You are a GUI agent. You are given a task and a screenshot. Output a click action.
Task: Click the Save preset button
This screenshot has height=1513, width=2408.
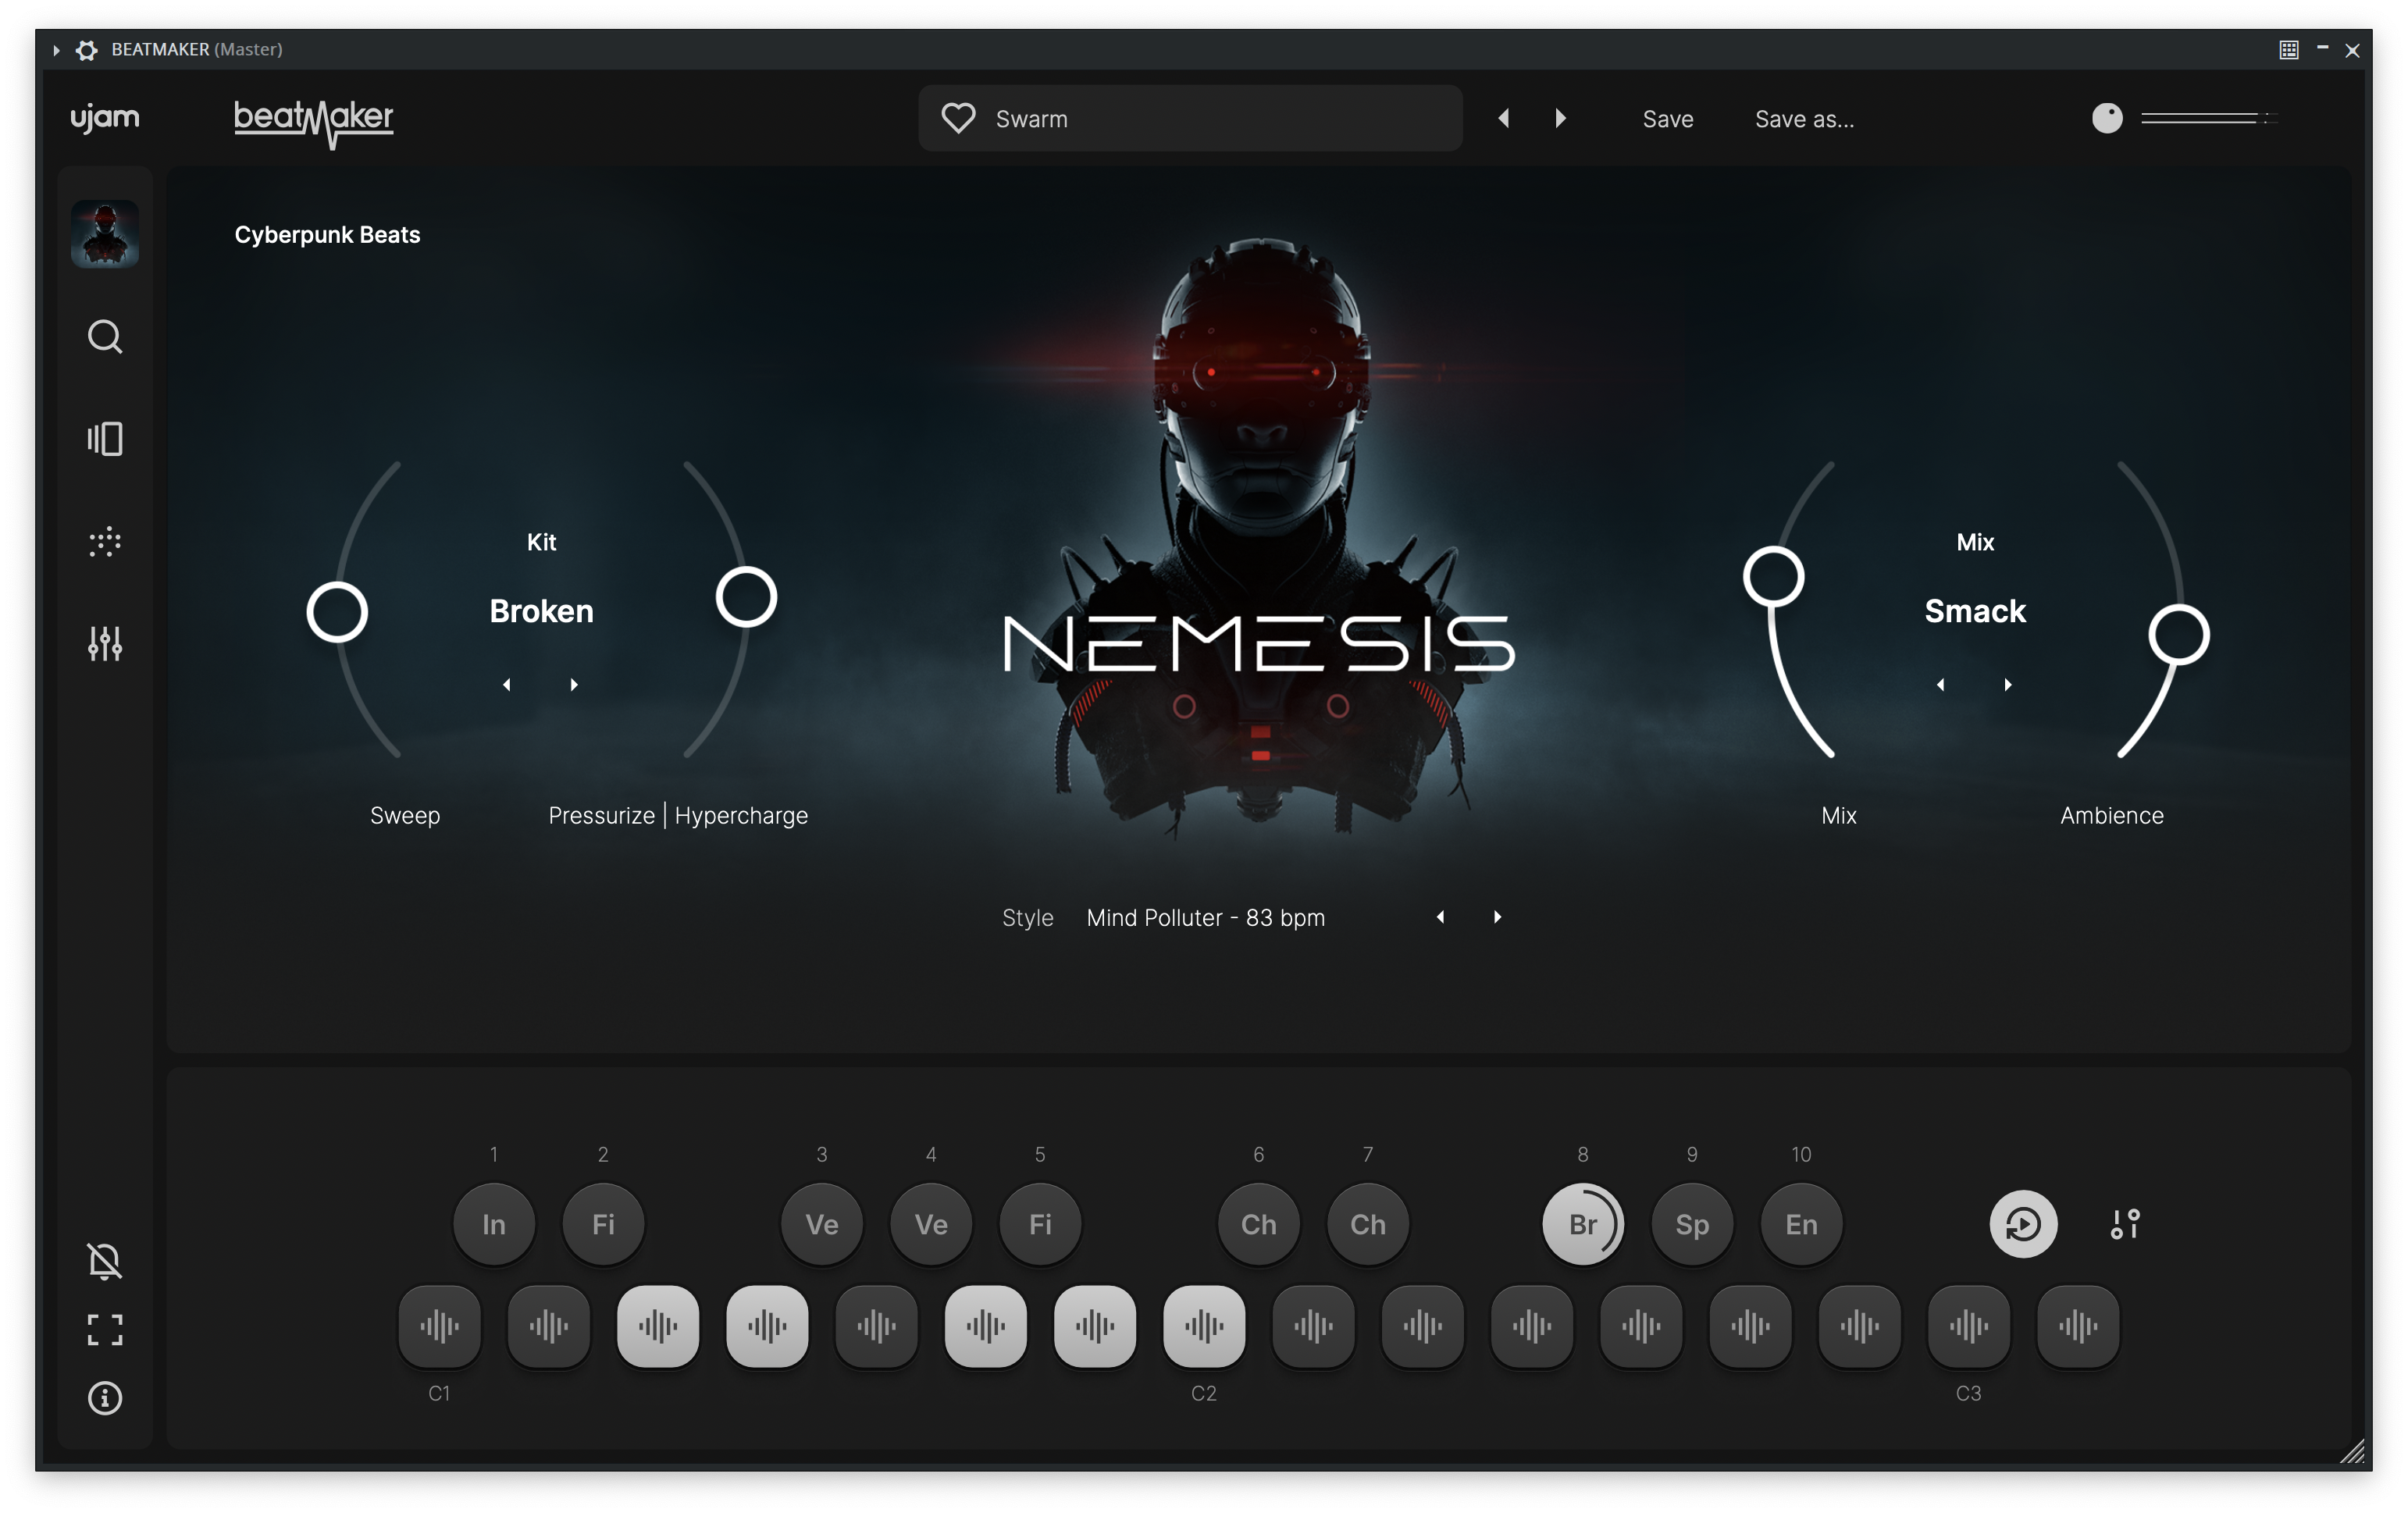[x=1668, y=119]
